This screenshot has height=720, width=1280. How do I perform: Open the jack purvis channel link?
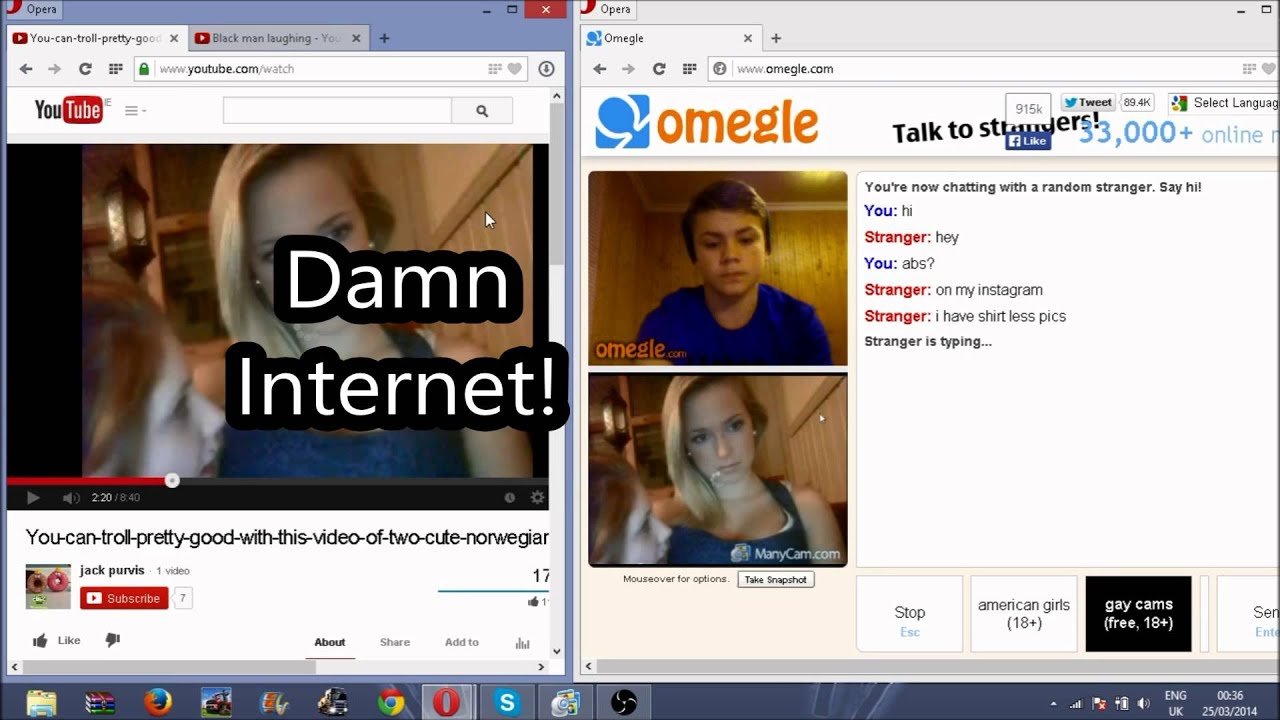point(112,570)
